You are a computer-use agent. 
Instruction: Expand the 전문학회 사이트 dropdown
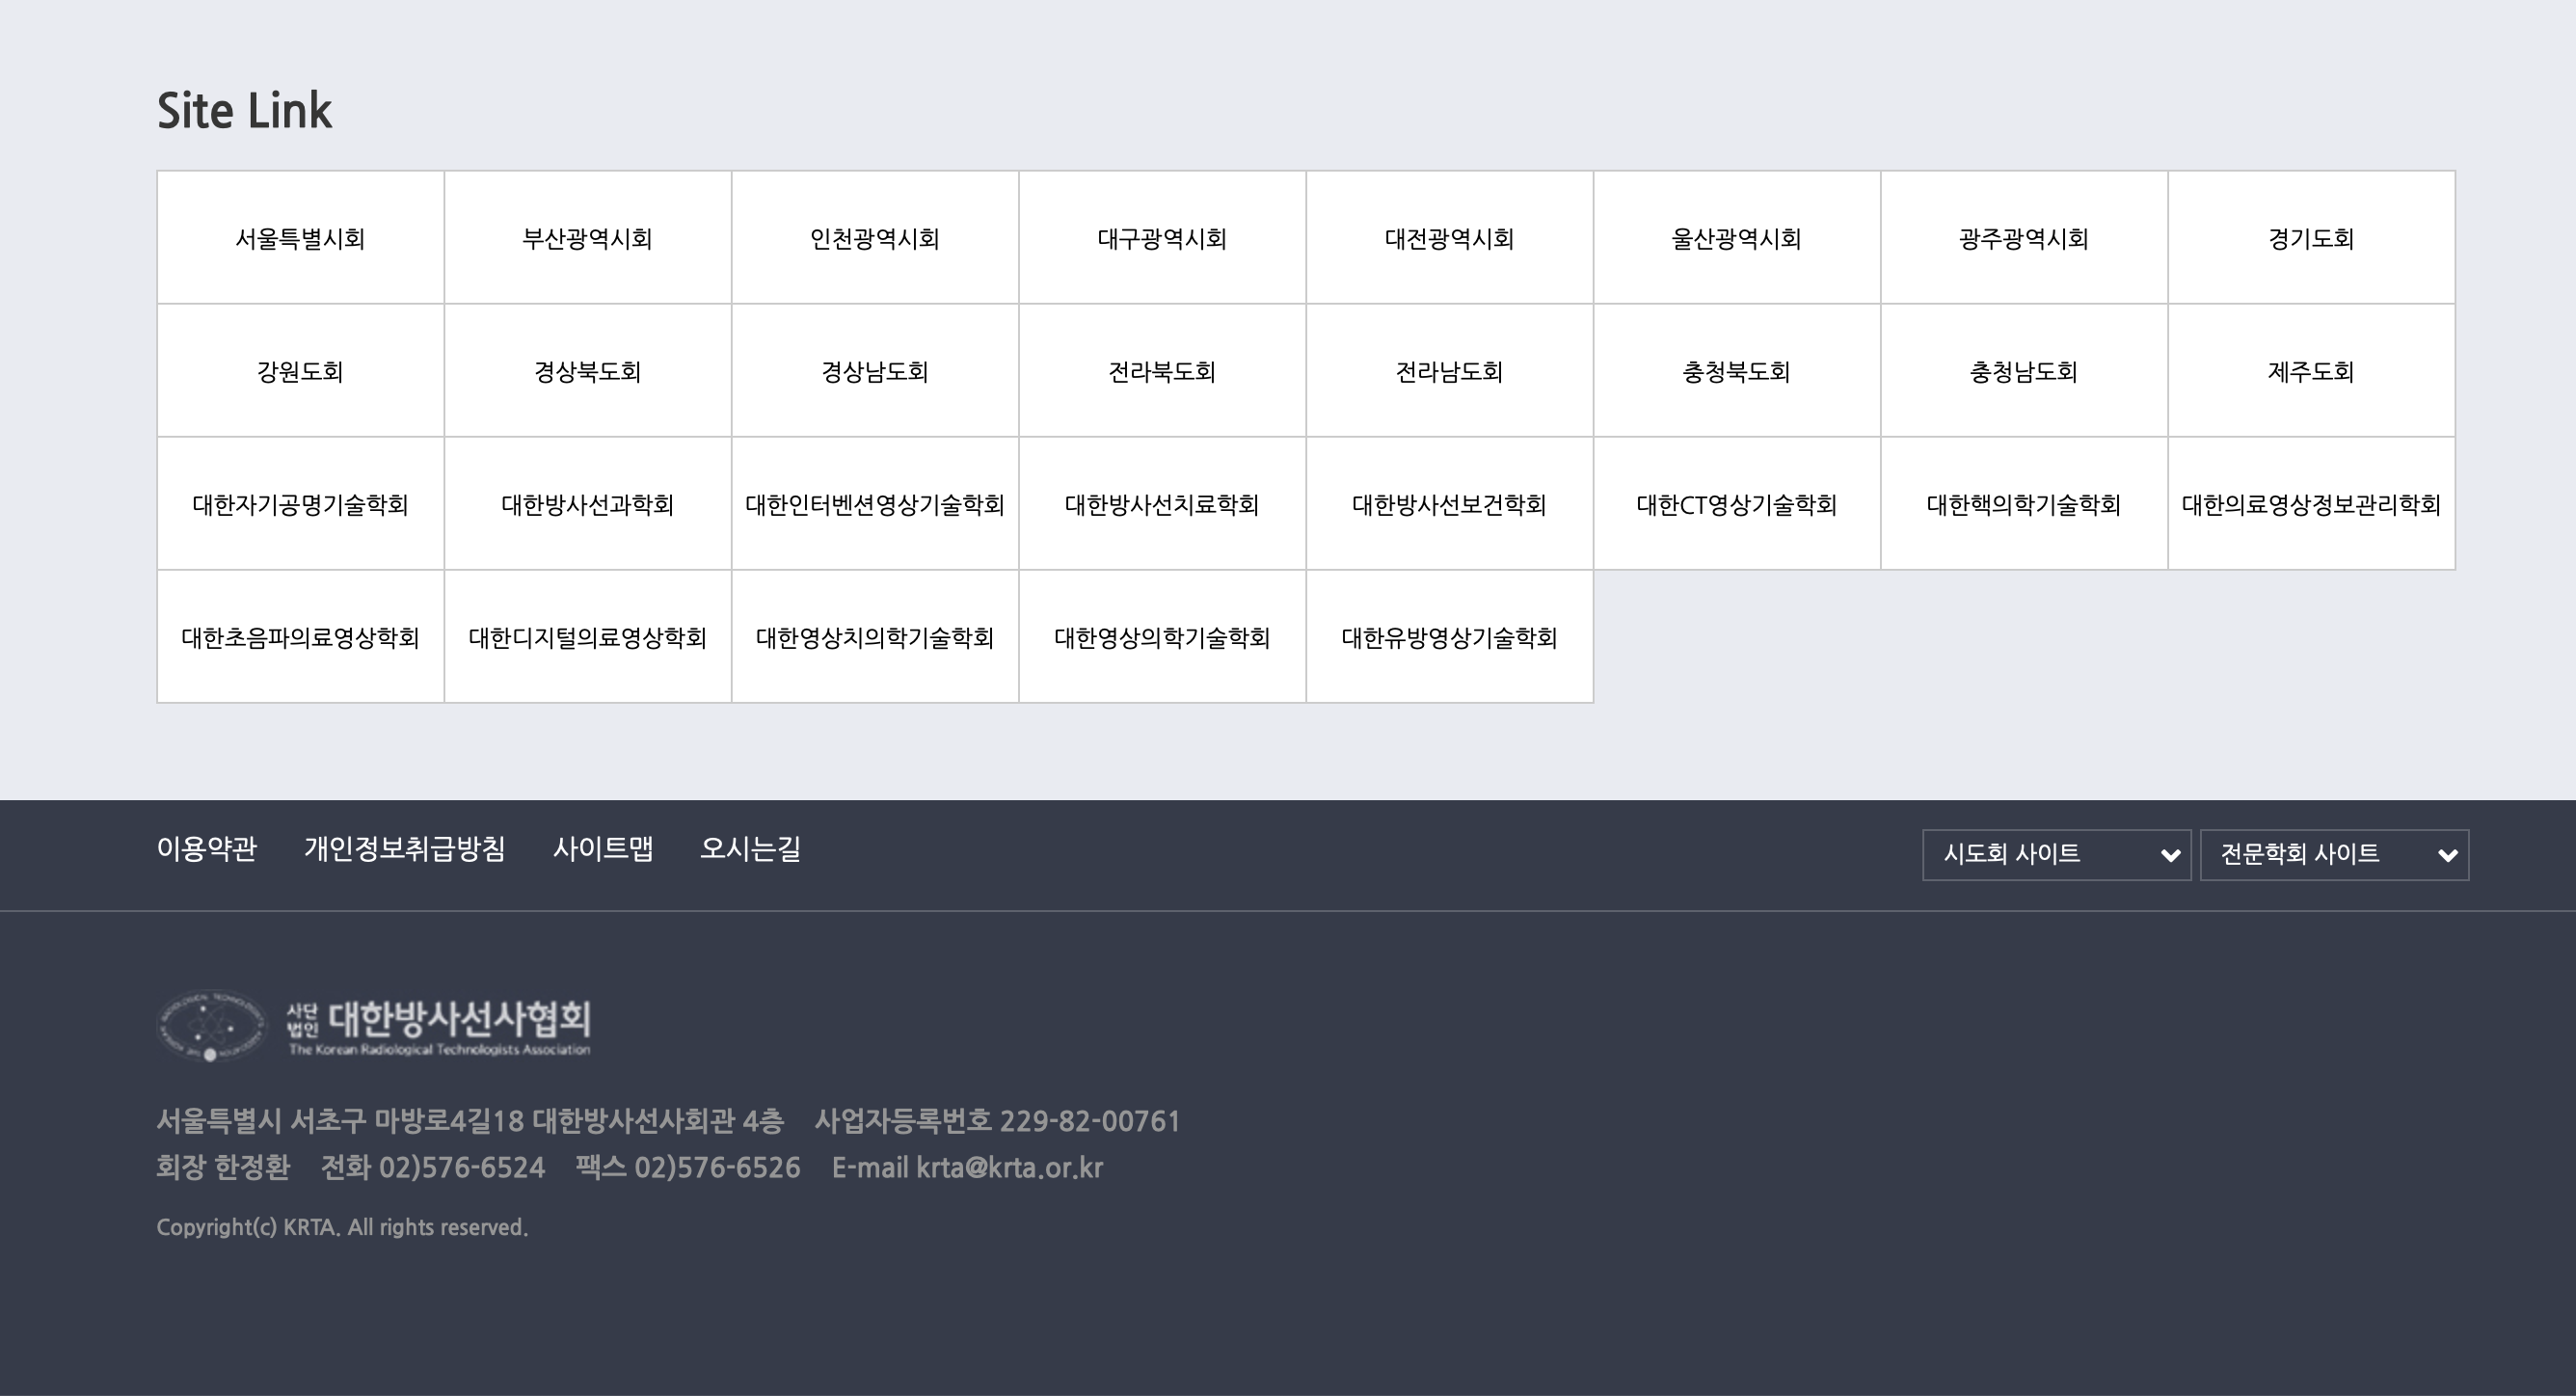pos(2333,855)
